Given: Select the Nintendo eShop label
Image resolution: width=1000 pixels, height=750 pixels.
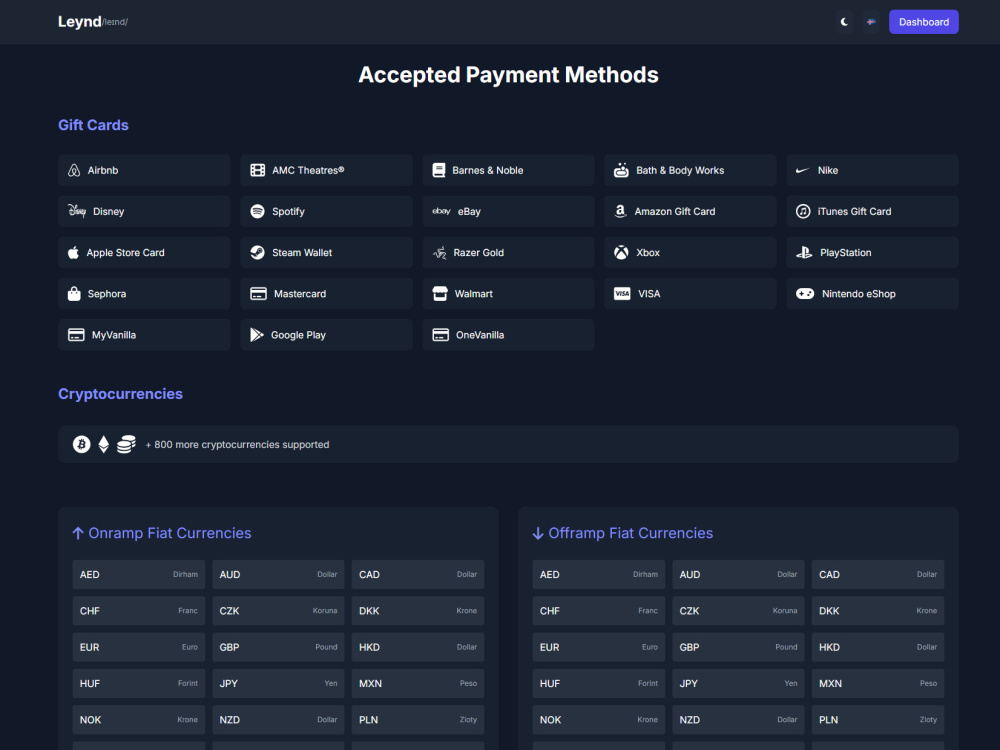Looking at the screenshot, I should 858,294.
